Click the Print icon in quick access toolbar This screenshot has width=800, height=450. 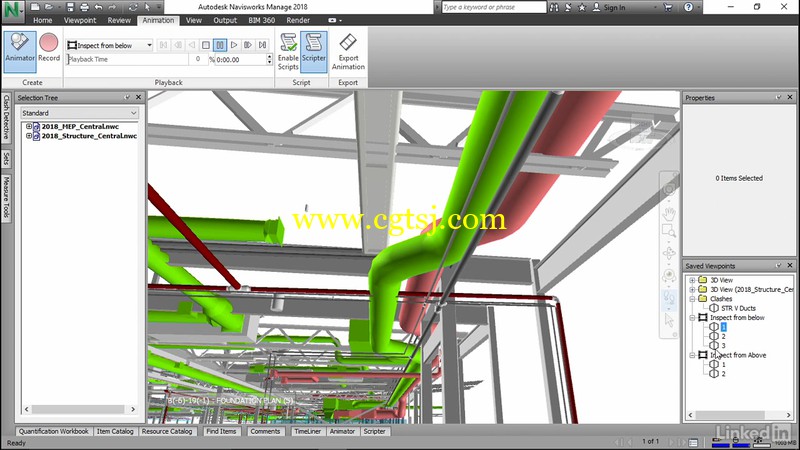coord(84,7)
